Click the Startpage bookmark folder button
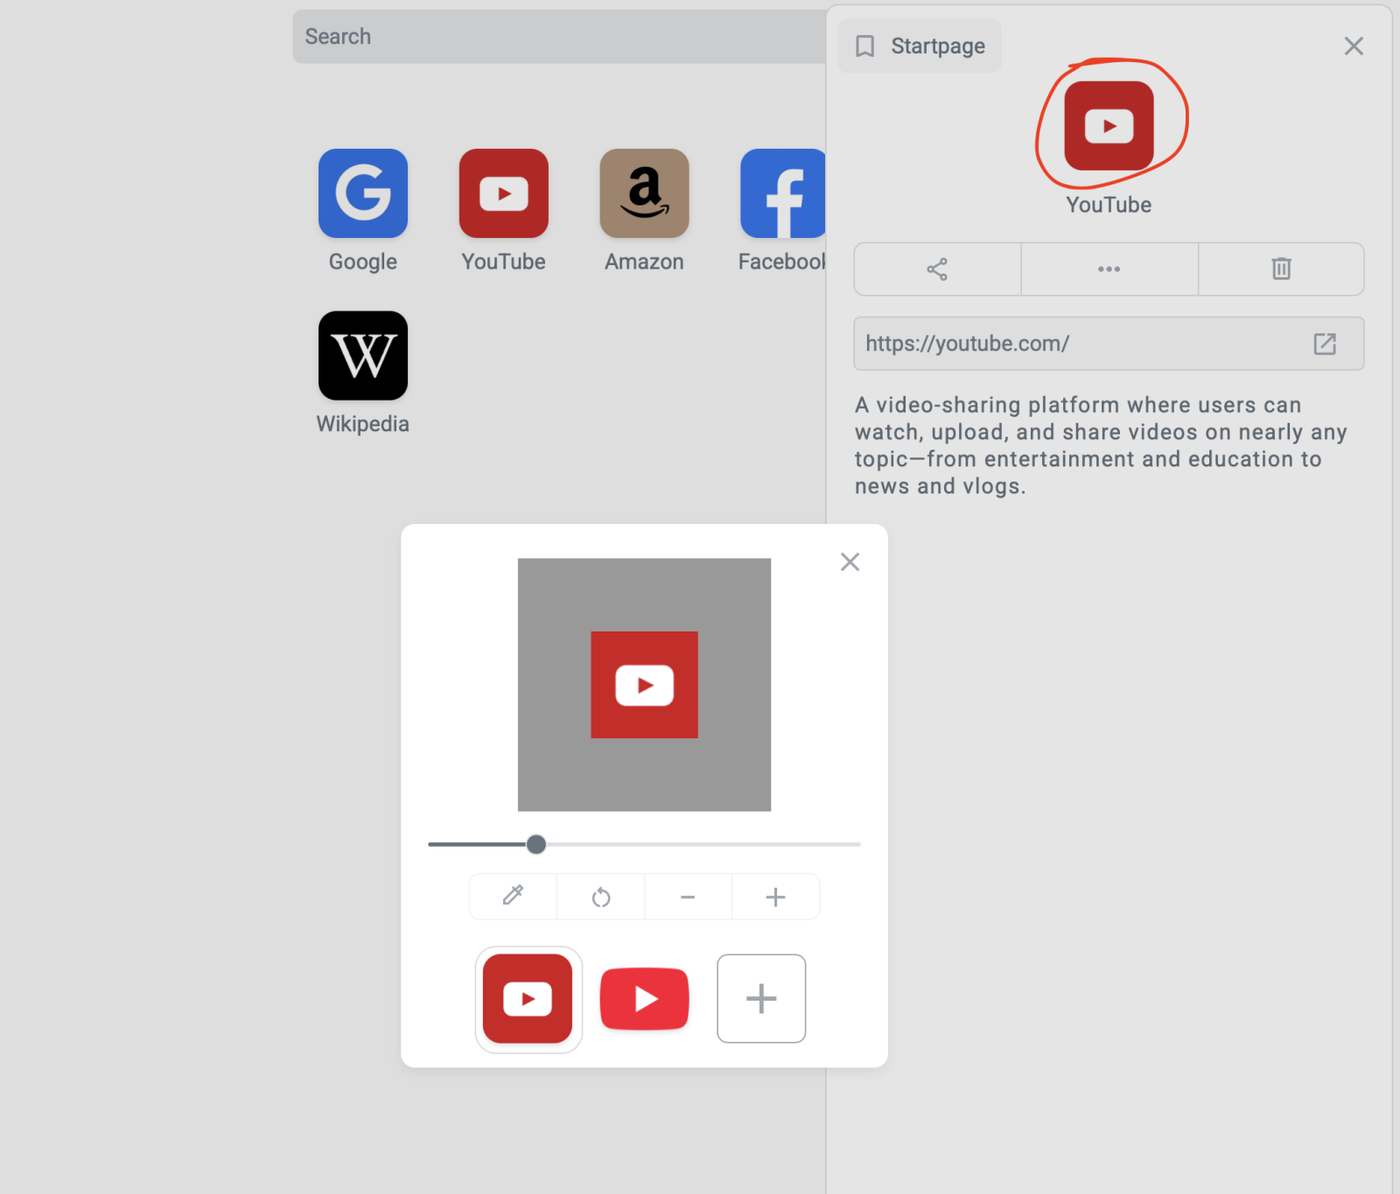The width and height of the screenshot is (1400, 1194). pos(919,46)
